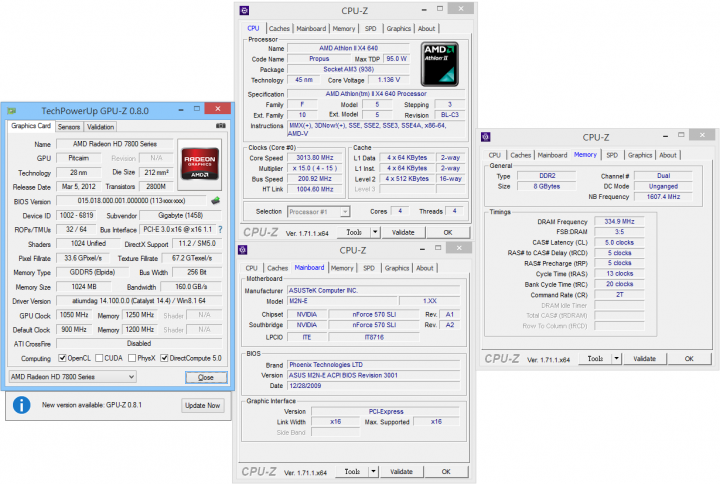Click the Close button in GPU-Z

click(206, 377)
